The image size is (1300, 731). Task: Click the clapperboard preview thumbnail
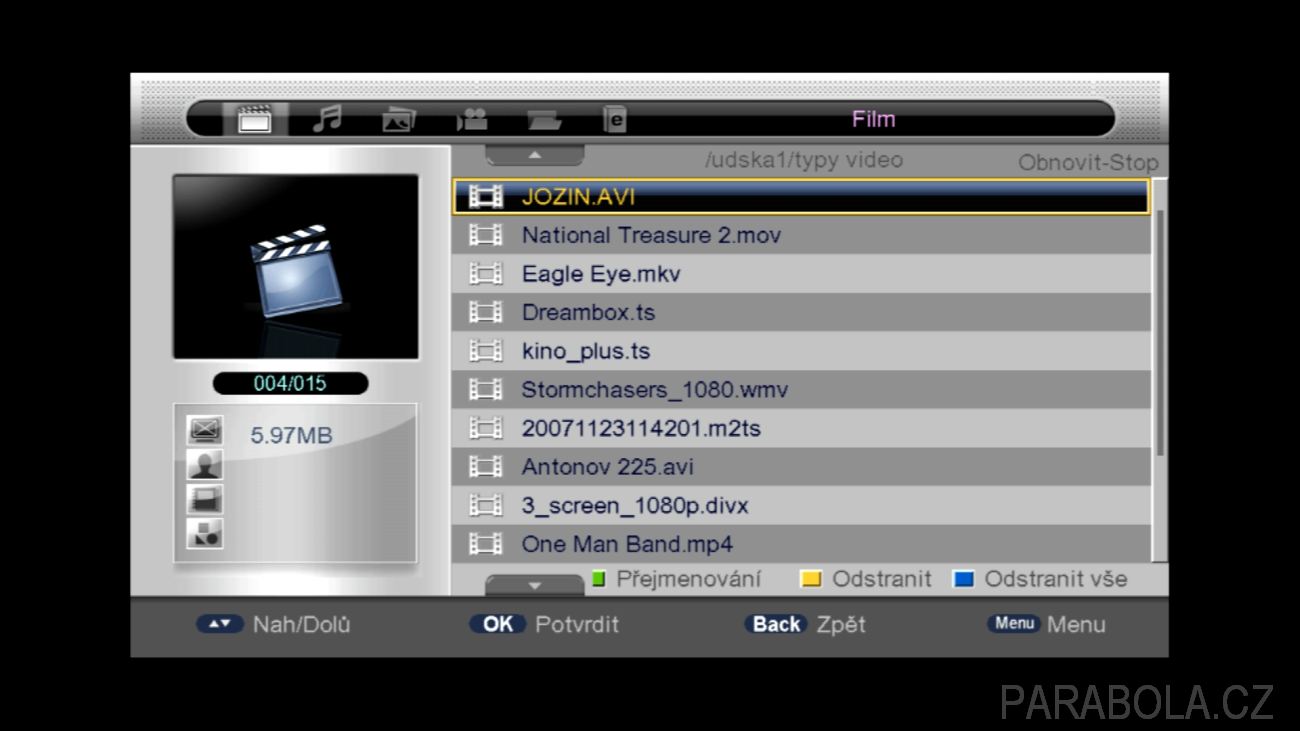click(x=296, y=267)
